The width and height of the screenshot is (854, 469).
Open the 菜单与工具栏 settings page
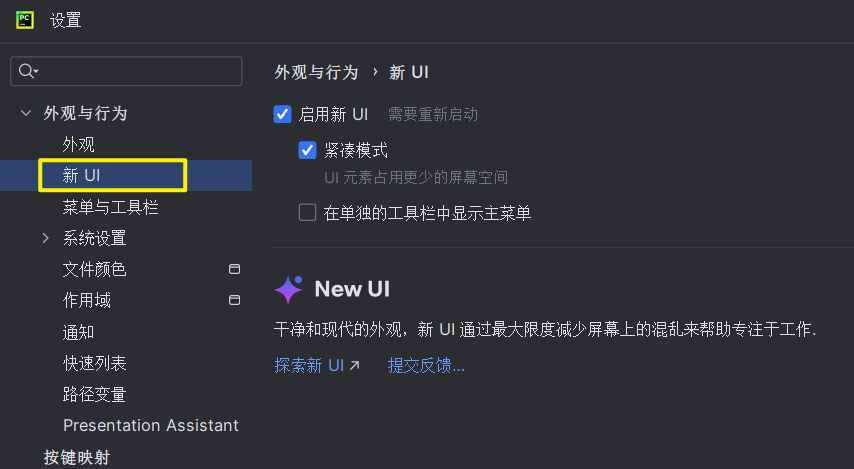point(110,207)
